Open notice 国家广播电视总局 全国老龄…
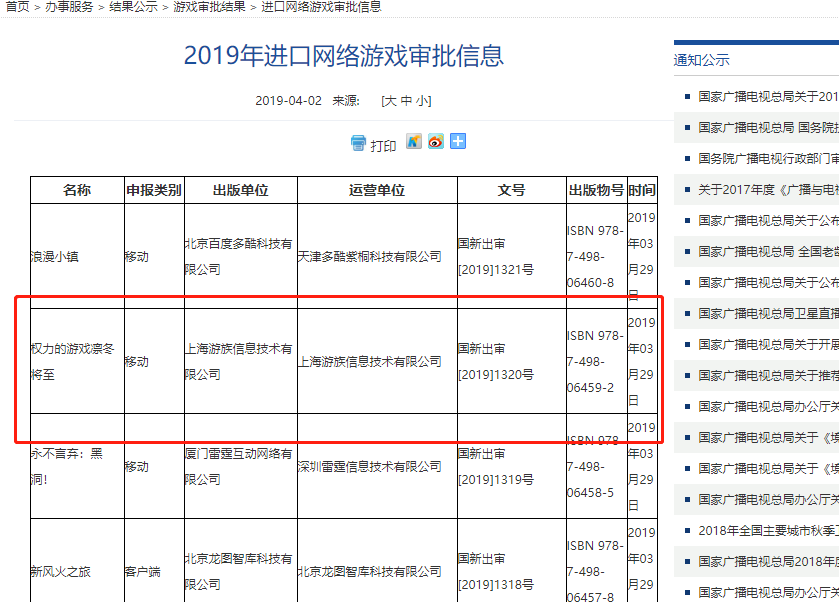Viewport: 839px width, 602px height. (x=768, y=252)
